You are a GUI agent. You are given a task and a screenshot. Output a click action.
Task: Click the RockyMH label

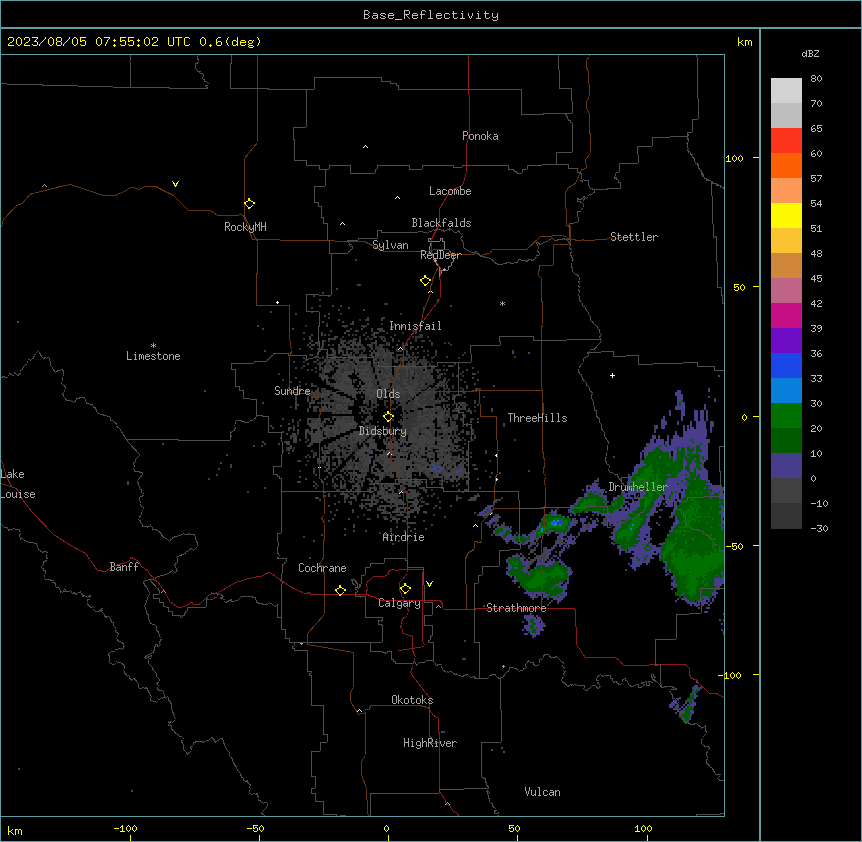[x=245, y=227]
